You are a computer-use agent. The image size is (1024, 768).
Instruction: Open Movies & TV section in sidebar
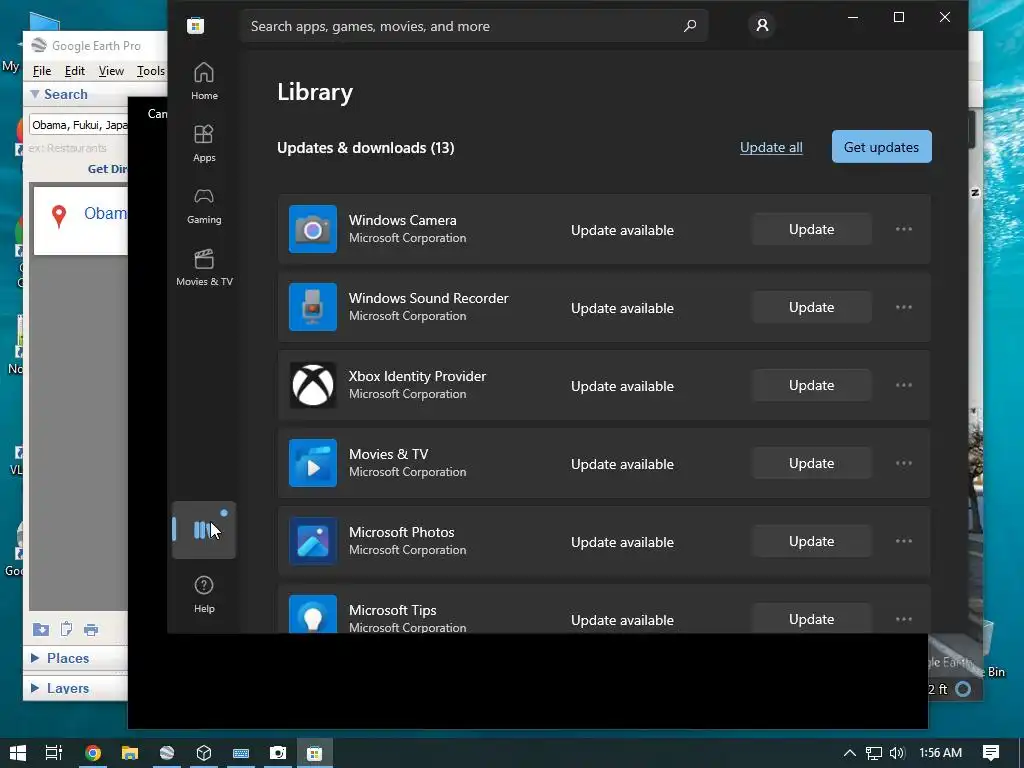[x=204, y=267]
